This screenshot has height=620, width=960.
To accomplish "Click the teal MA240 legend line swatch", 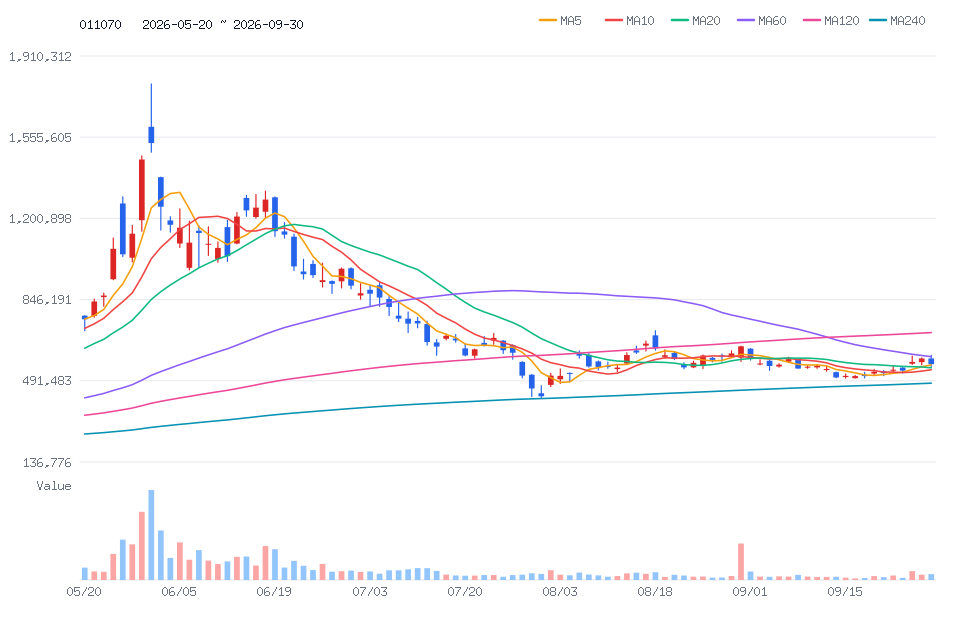I will (x=878, y=21).
